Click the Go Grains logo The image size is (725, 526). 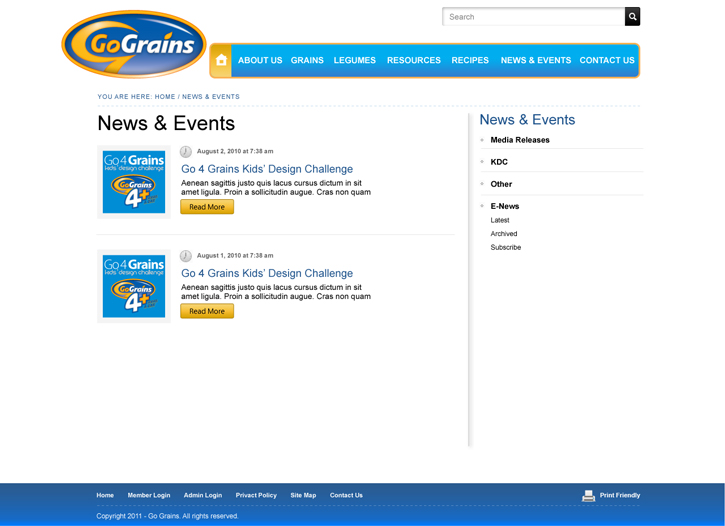point(133,45)
